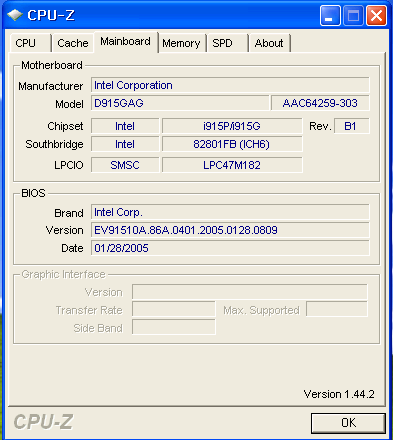Viewport: 393px width, 440px height.
Task: Click the Manufacturer field showing Intel Corporation
Action: [230, 85]
